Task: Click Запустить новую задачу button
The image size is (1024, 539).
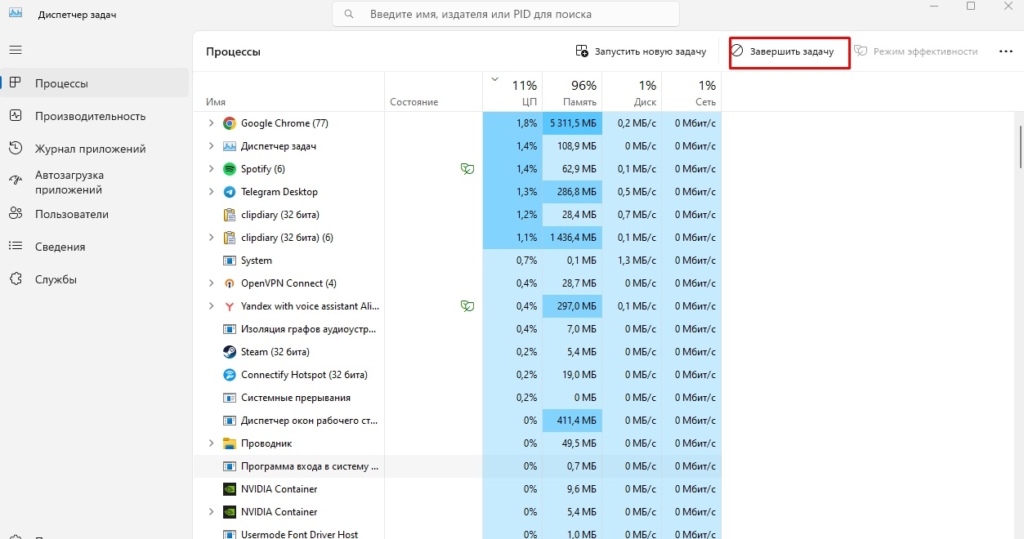Action: click(641, 52)
